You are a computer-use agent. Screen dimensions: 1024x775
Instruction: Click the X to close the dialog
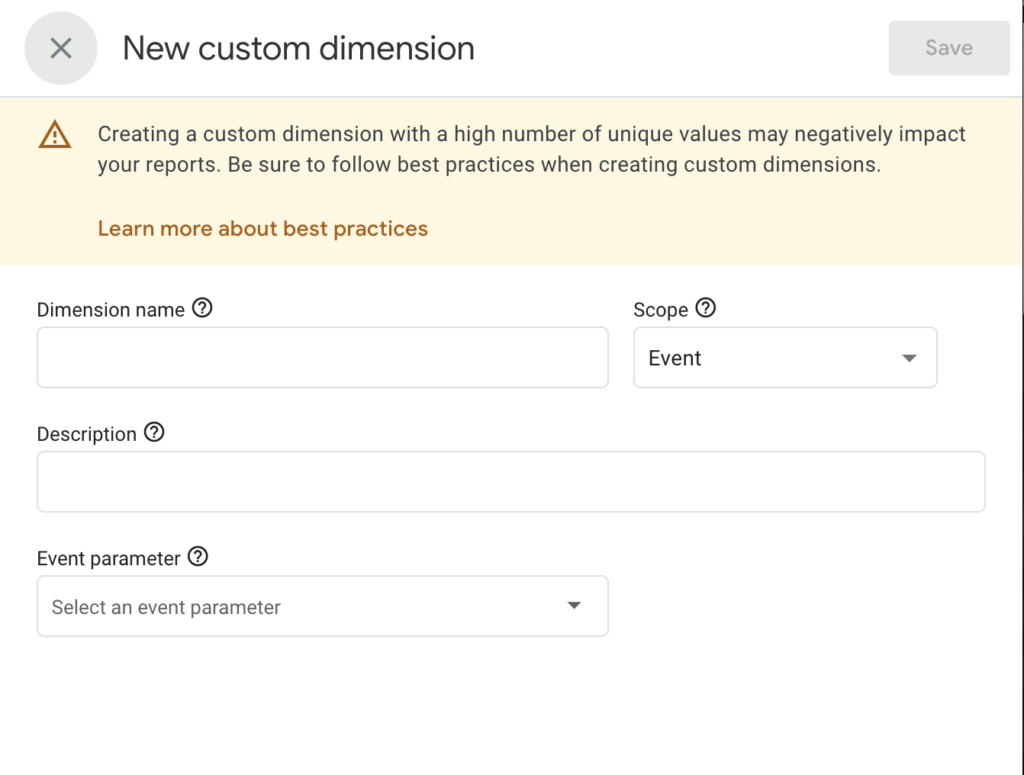pos(60,47)
